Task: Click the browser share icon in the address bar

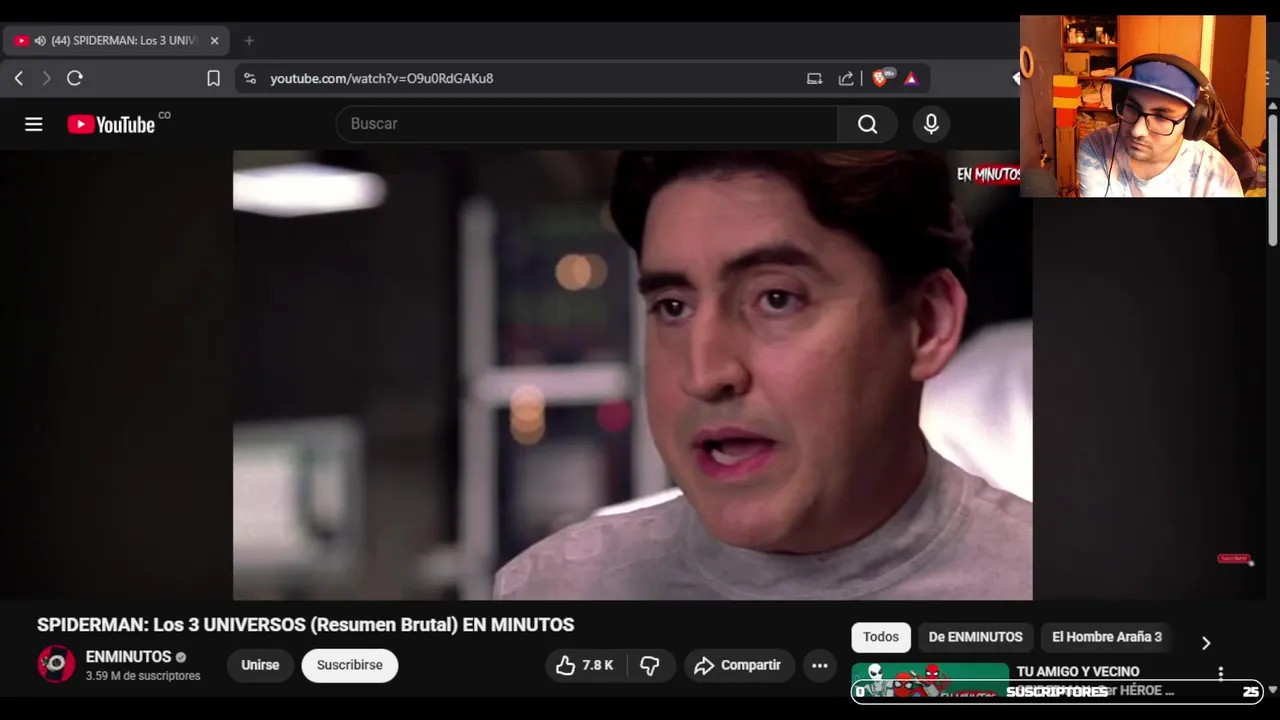Action: (x=846, y=78)
